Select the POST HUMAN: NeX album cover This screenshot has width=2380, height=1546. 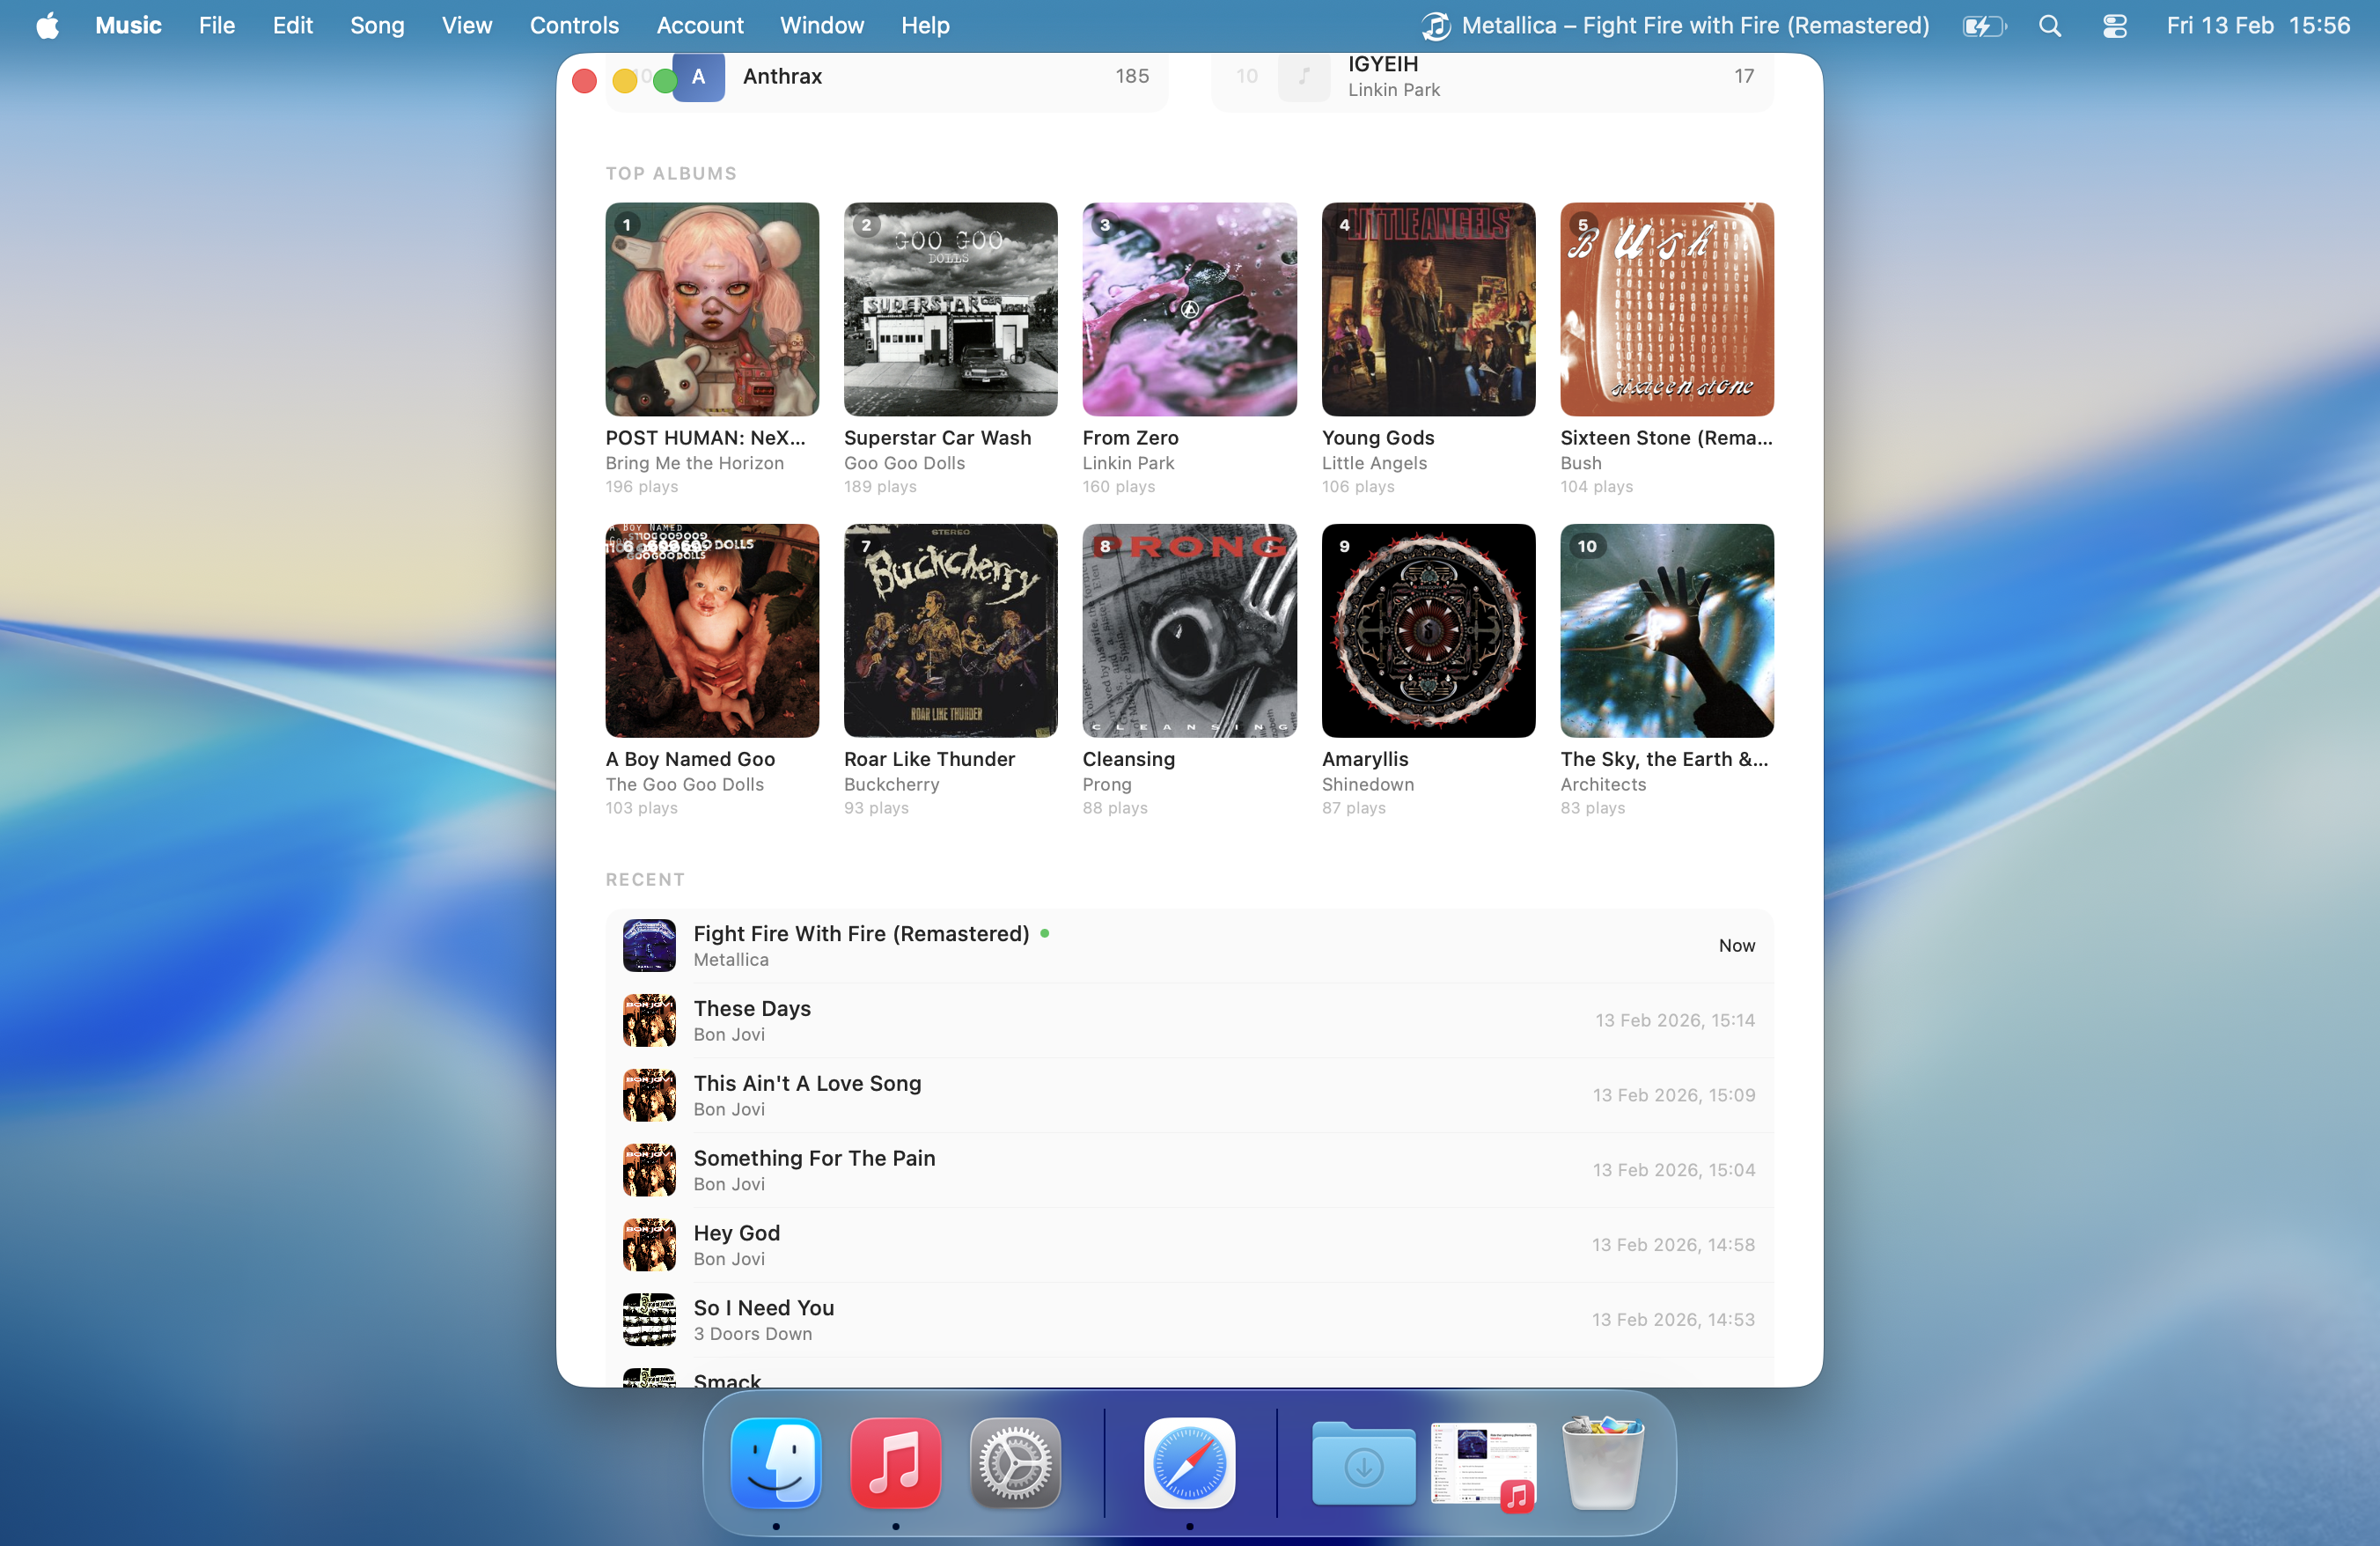pos(712,309)
